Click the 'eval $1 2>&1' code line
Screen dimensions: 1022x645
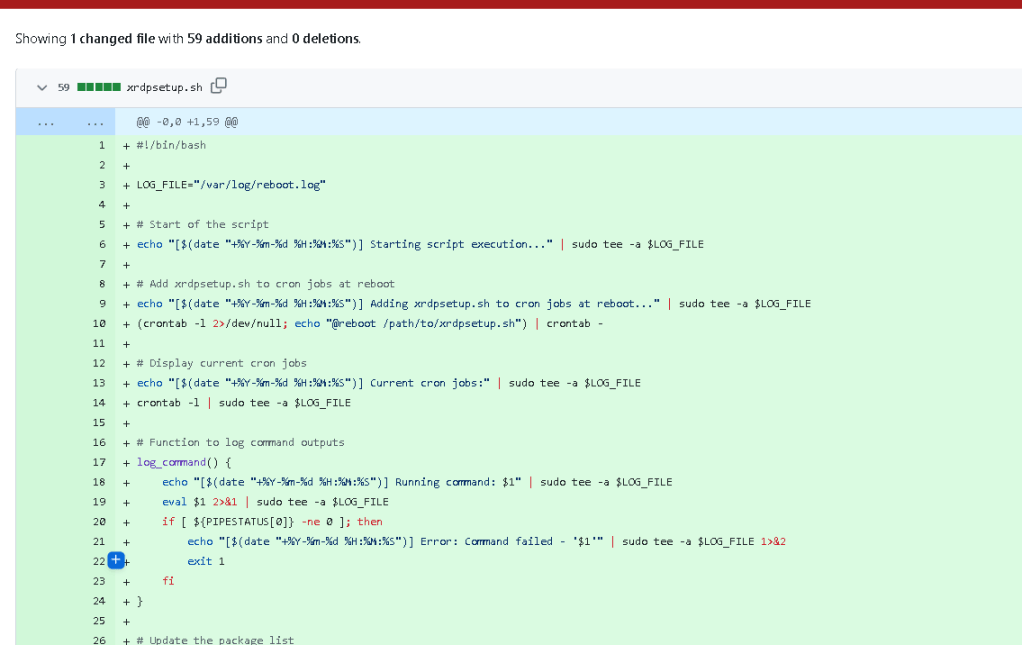point(276,502)
